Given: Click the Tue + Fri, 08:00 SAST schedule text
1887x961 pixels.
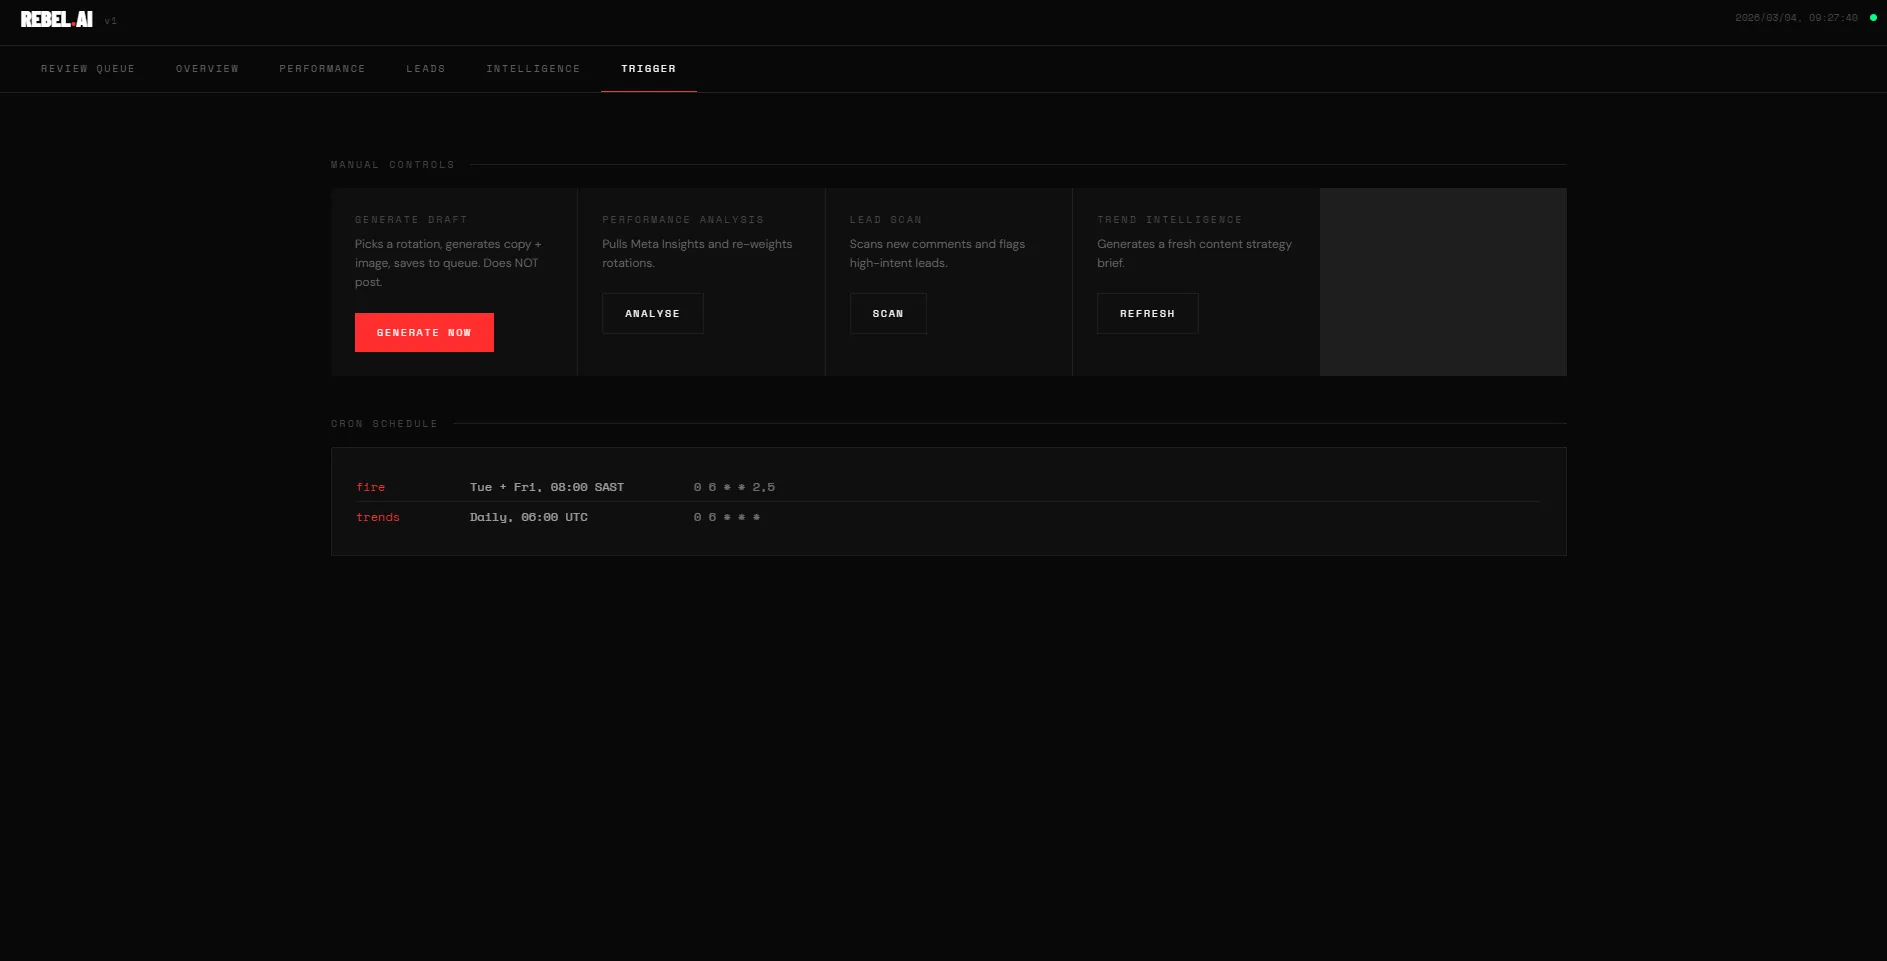Looking at the screenshot, I should 546,487.
